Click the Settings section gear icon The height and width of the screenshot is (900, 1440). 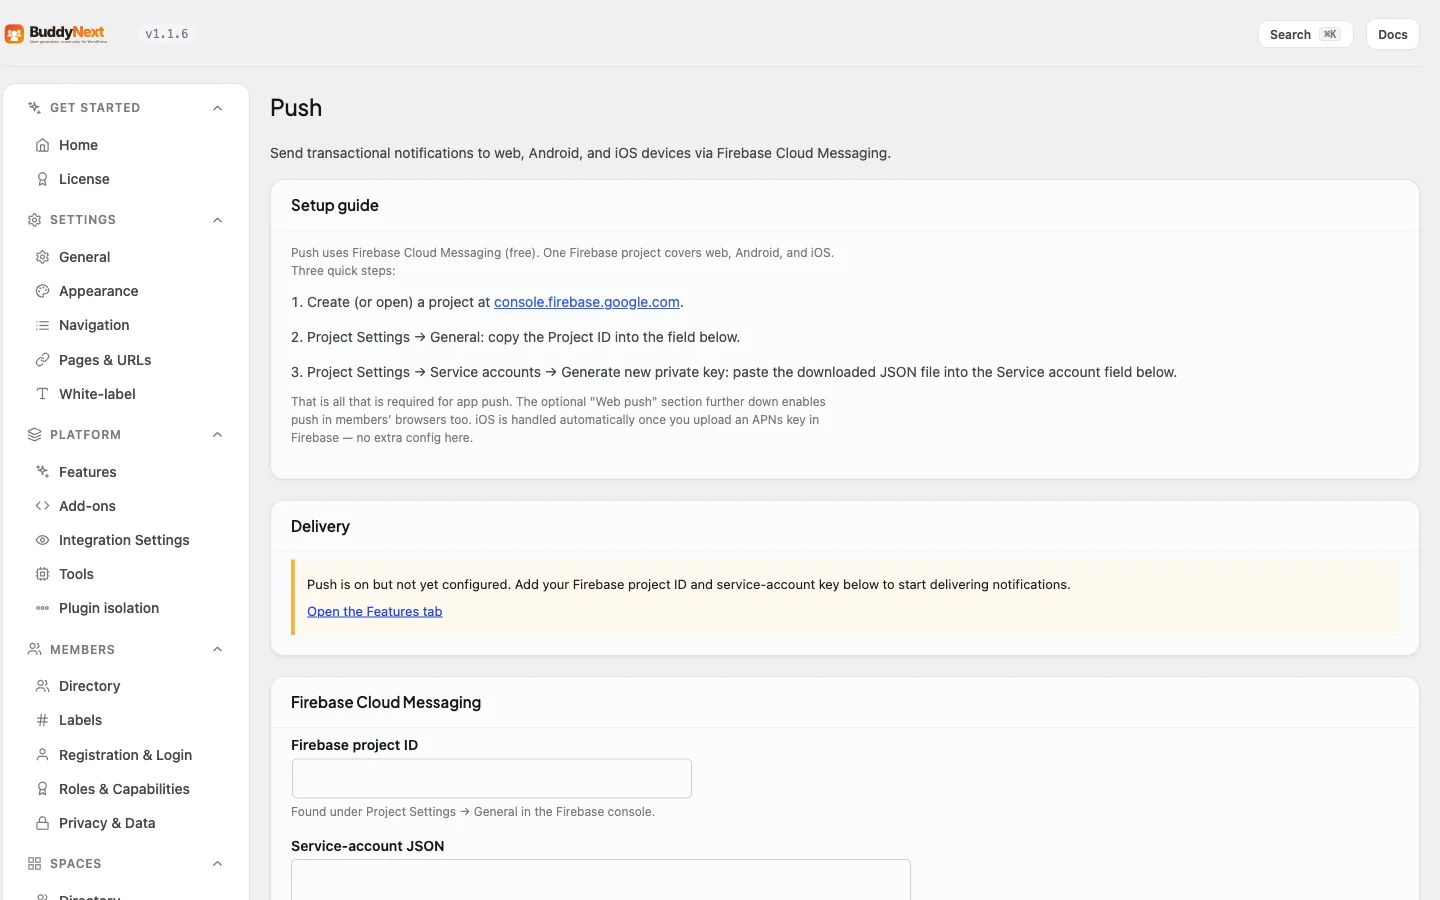pos(34,220)
